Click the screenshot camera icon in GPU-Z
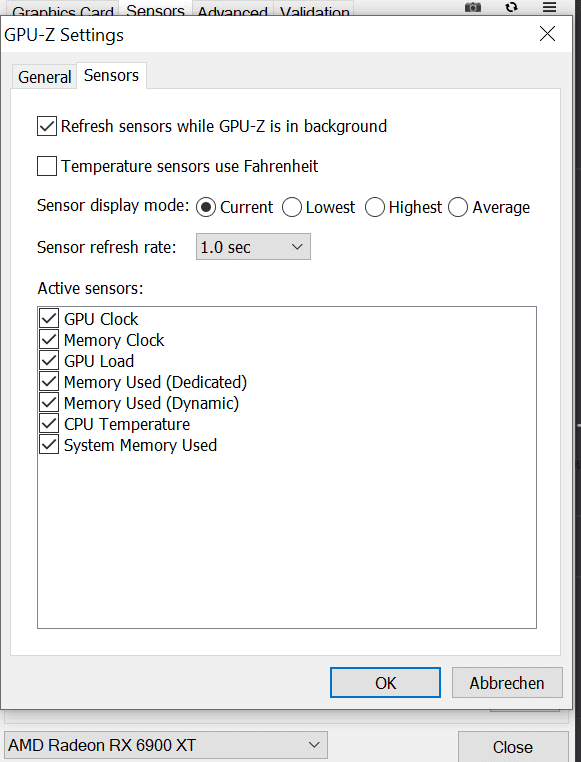The width and height of the screenshot is (581, 762). click(473, 7)
